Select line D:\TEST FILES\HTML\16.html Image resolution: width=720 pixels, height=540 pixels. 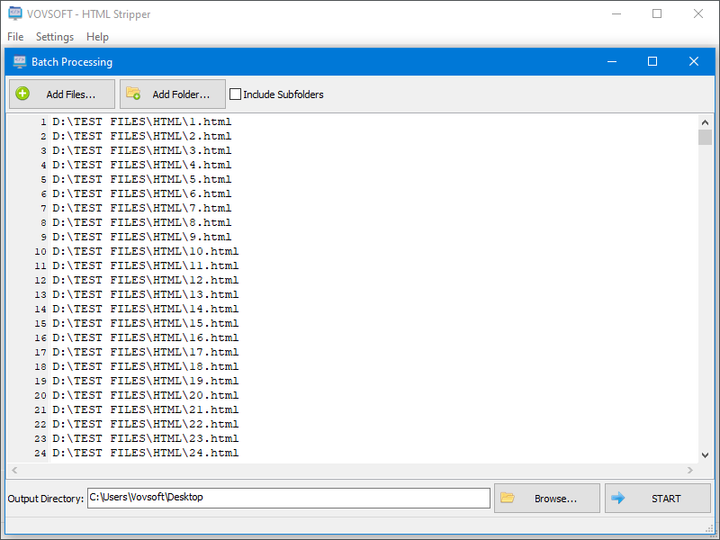[146, 338]
